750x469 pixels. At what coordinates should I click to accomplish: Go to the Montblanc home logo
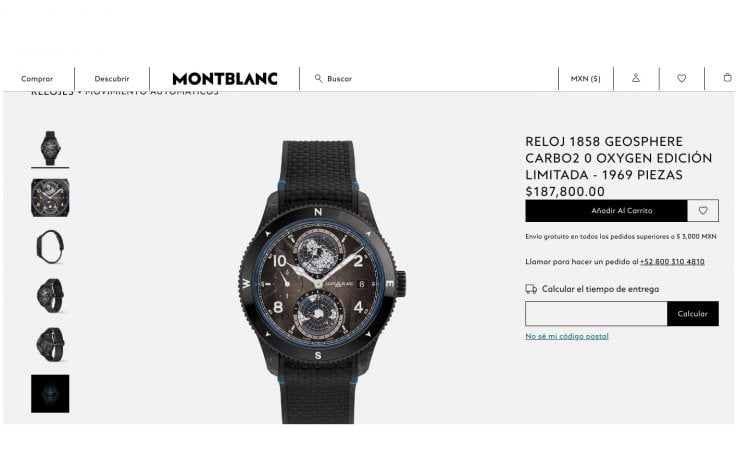click(225, 79)
